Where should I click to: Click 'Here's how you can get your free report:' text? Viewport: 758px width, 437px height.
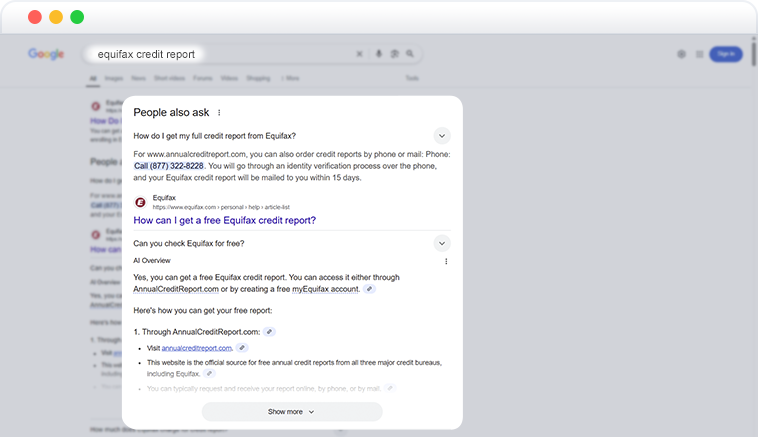203,310
